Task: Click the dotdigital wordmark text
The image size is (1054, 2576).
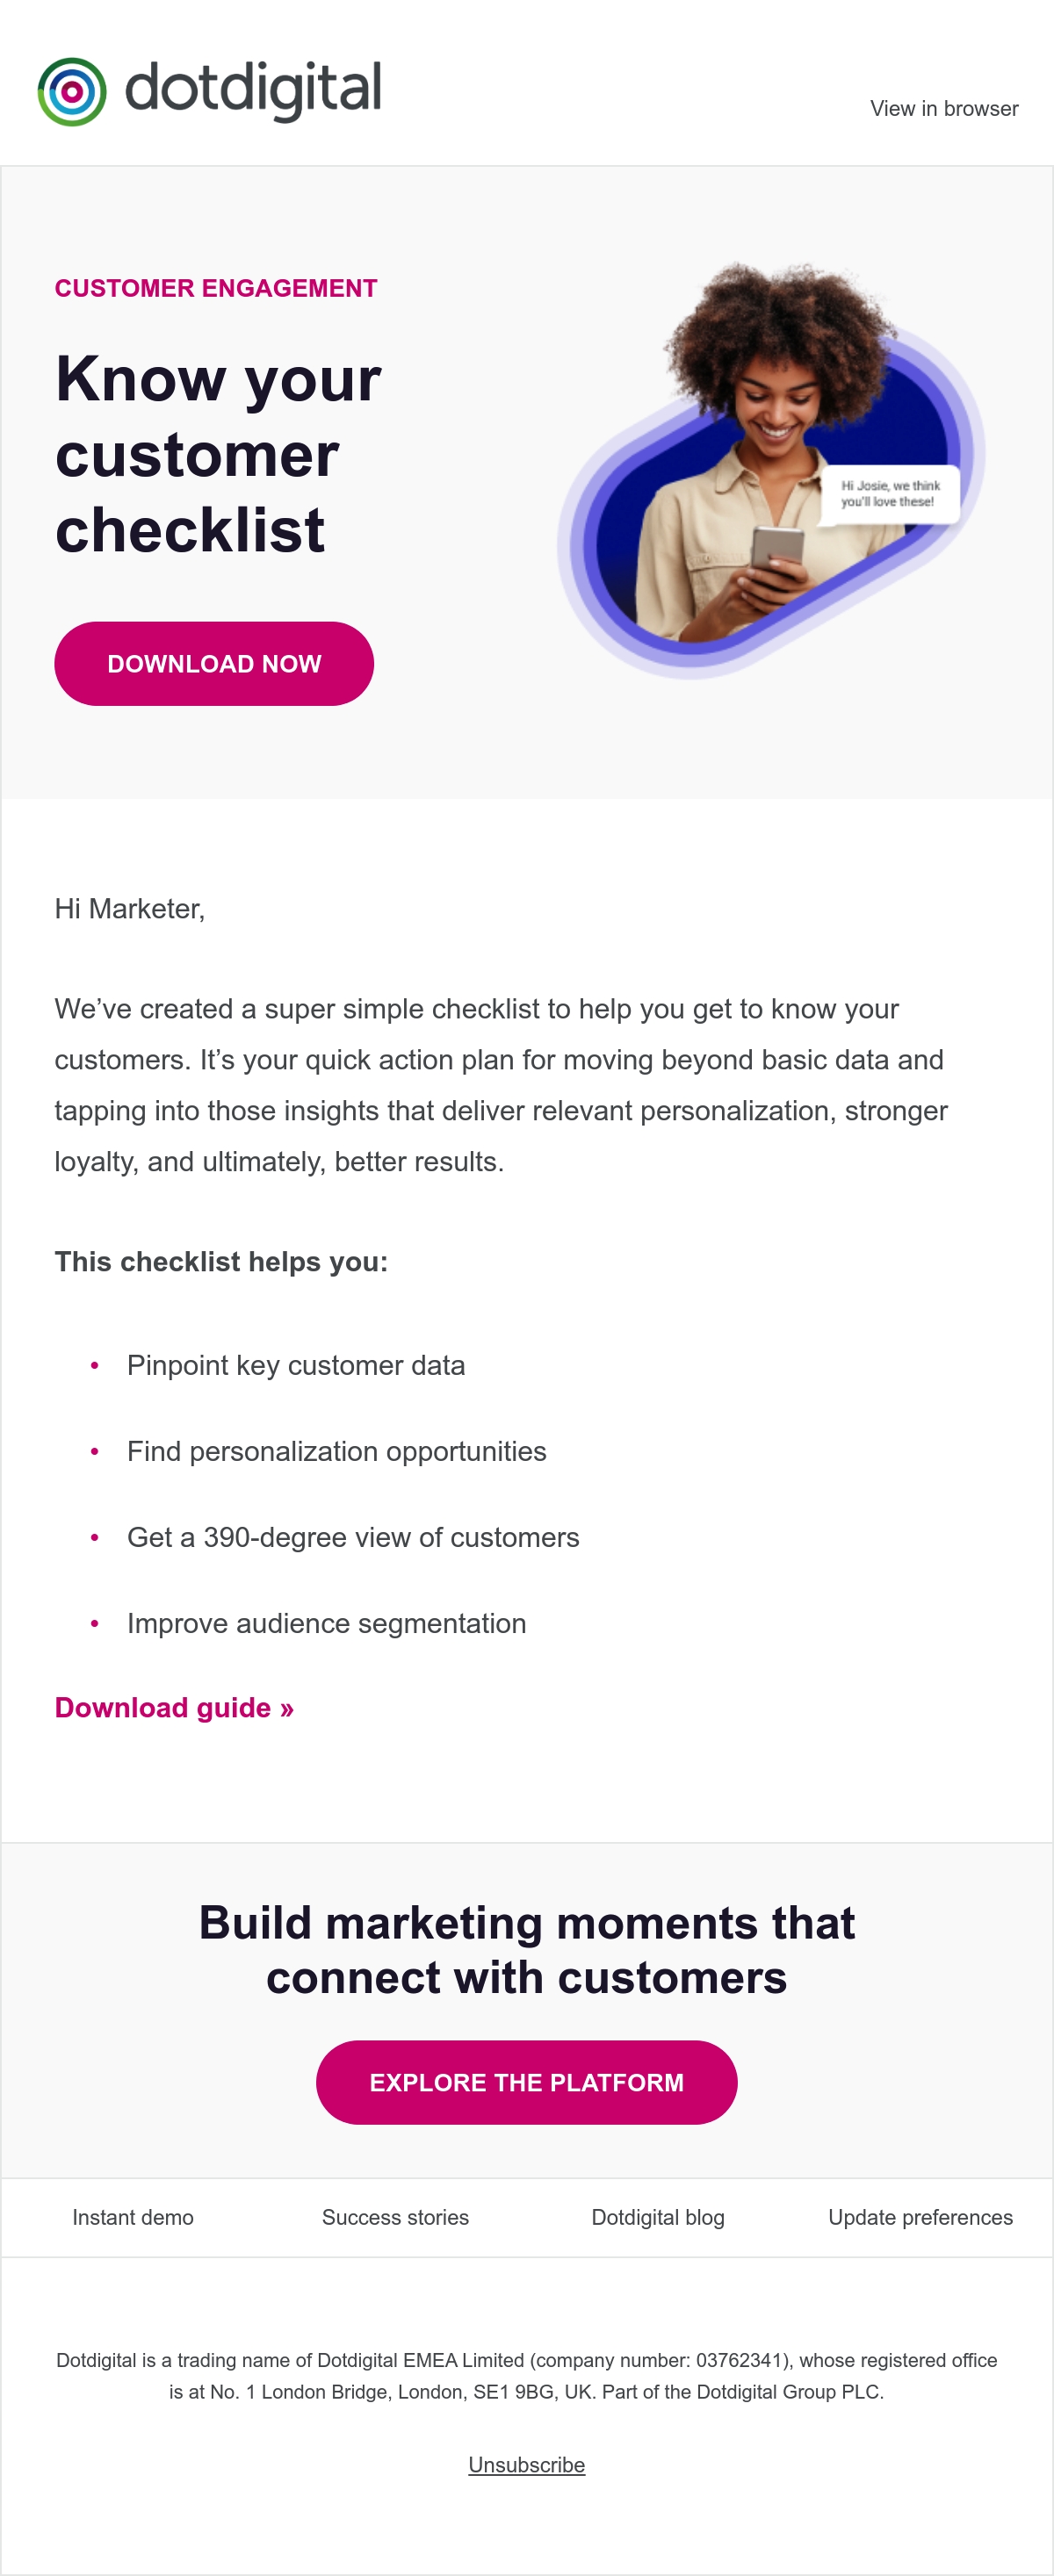Action: click(x=253, y=90)
